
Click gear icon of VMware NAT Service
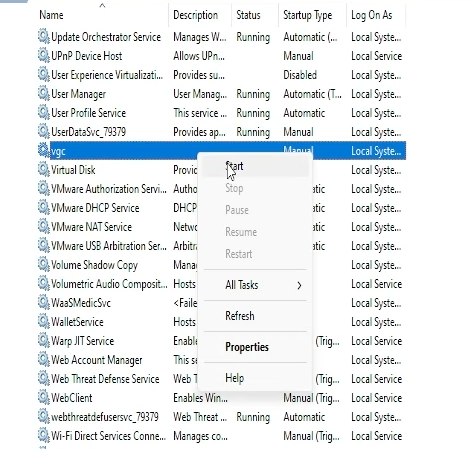pyautogui.click(x=43, y=226)
